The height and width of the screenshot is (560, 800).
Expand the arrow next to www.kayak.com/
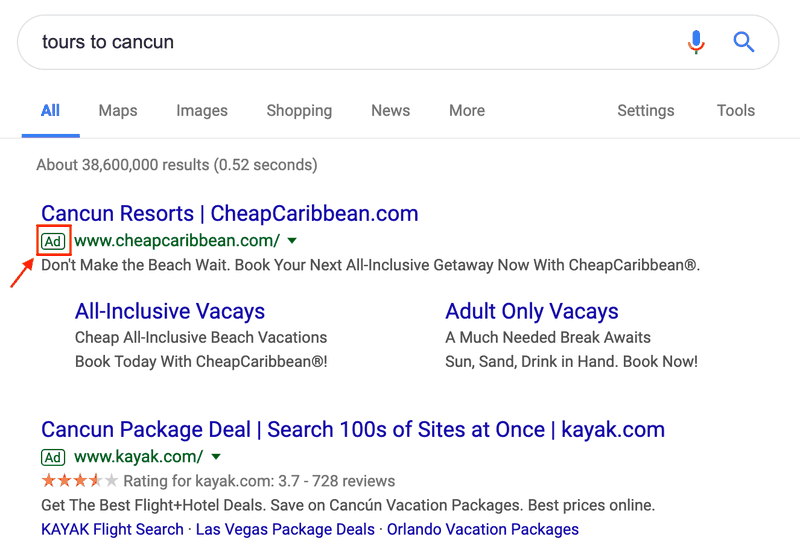(216, 456)
